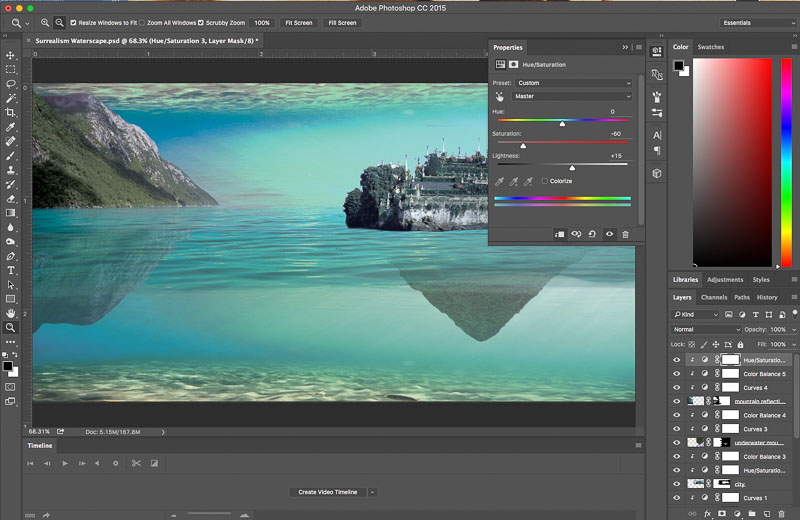Select the Brush tool
The width and height of the screenshot is (800, 520).
[10, 156]
